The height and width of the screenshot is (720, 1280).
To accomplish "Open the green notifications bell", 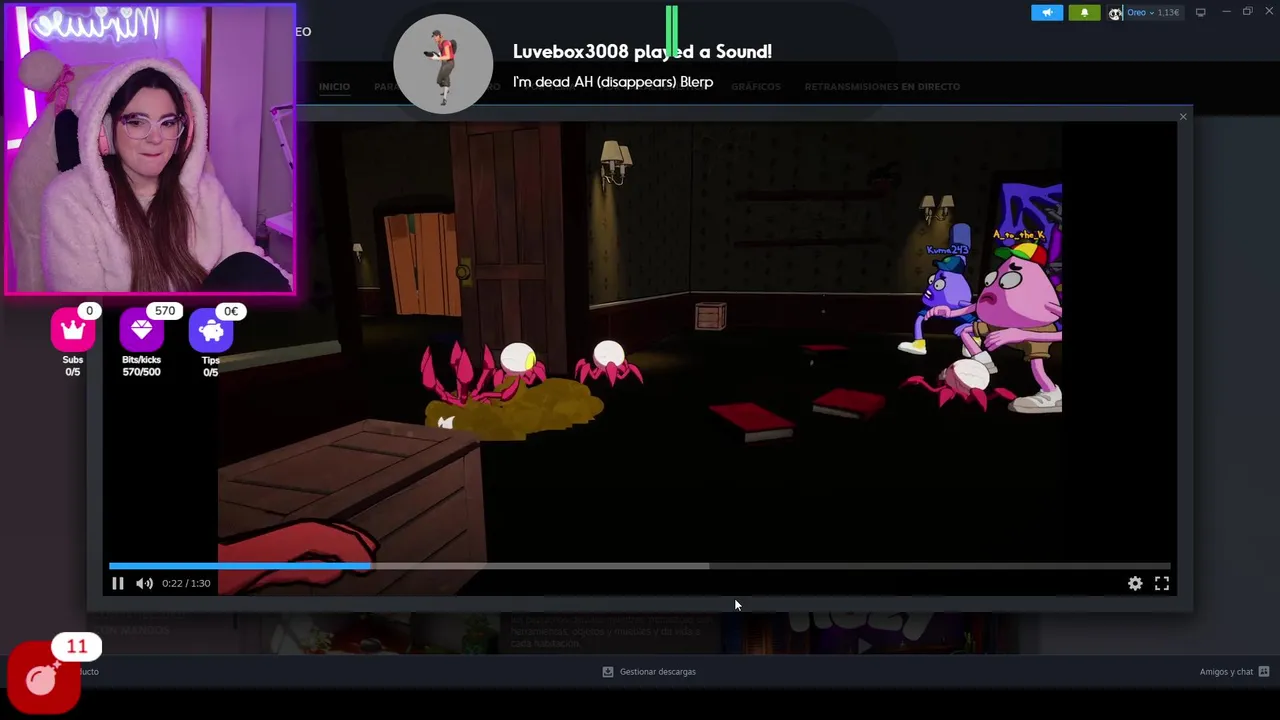I will [1084, 12].
